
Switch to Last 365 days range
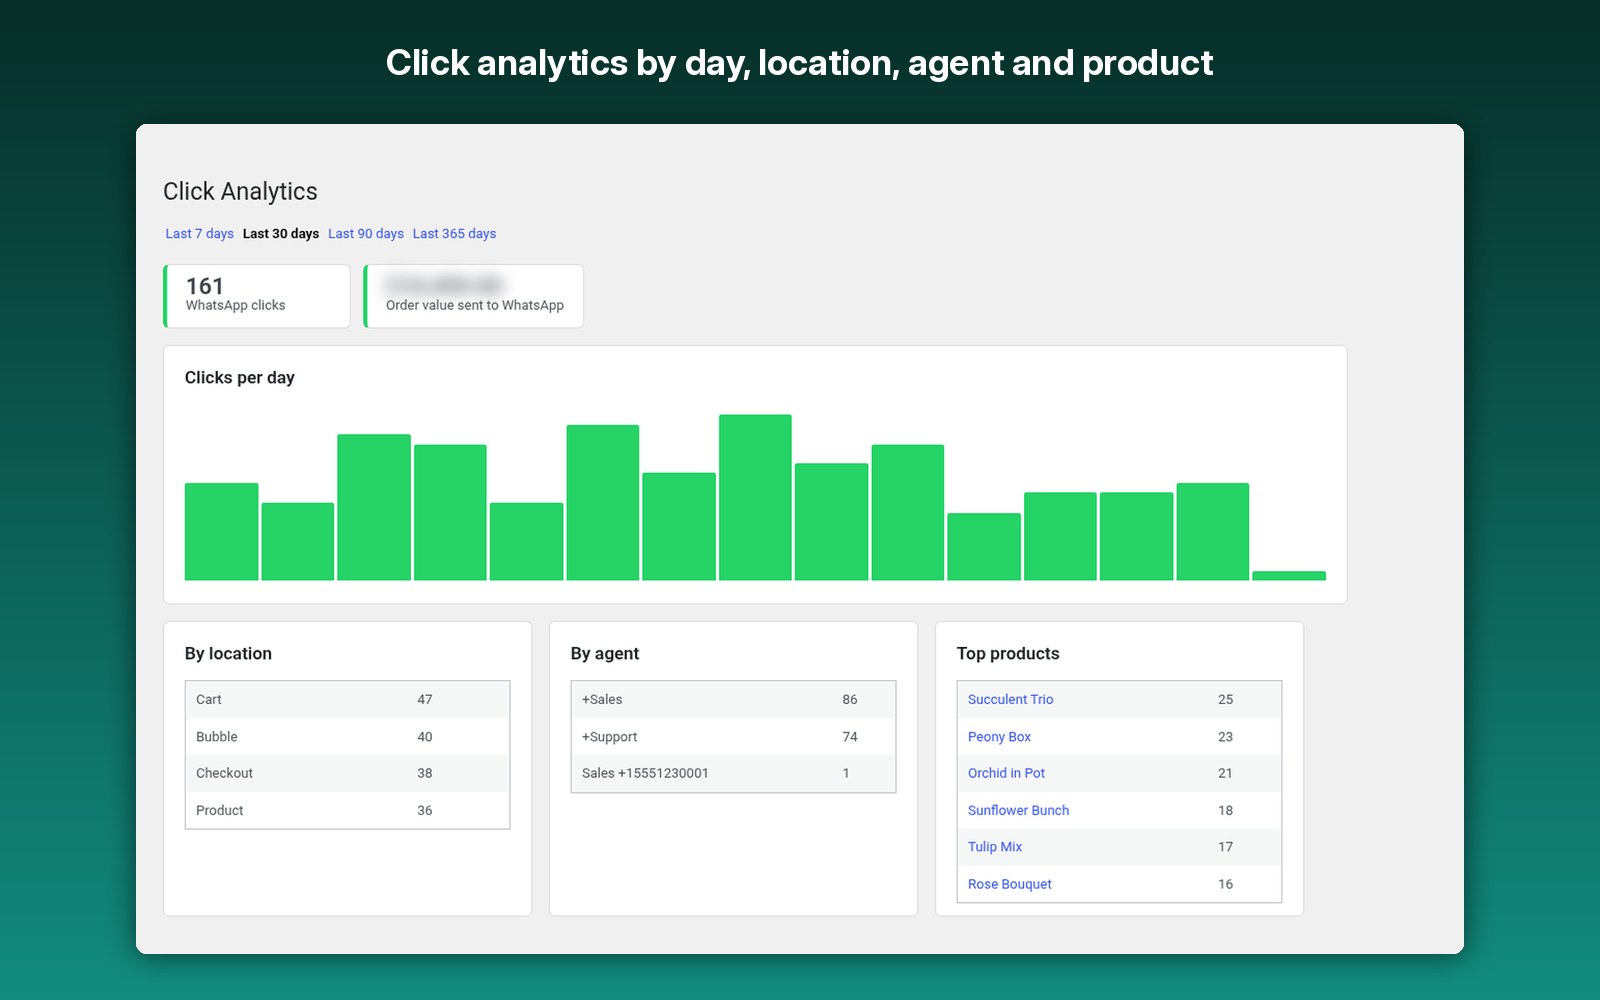pos(454,234)
